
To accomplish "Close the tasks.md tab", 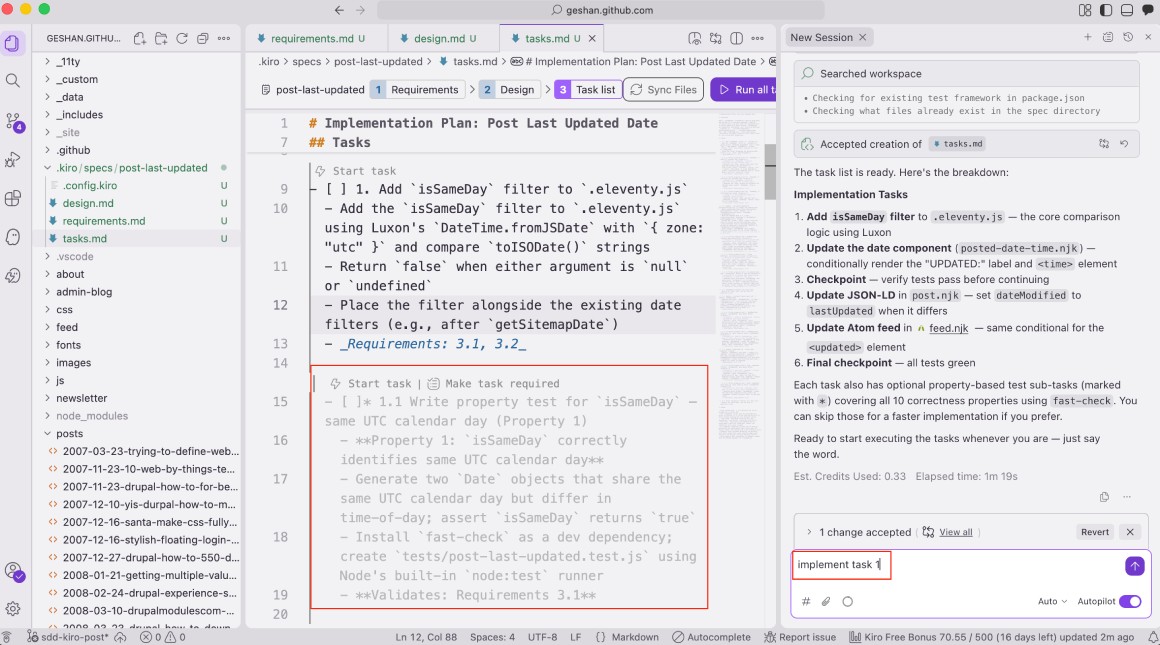I will click(x=592, y=38).
